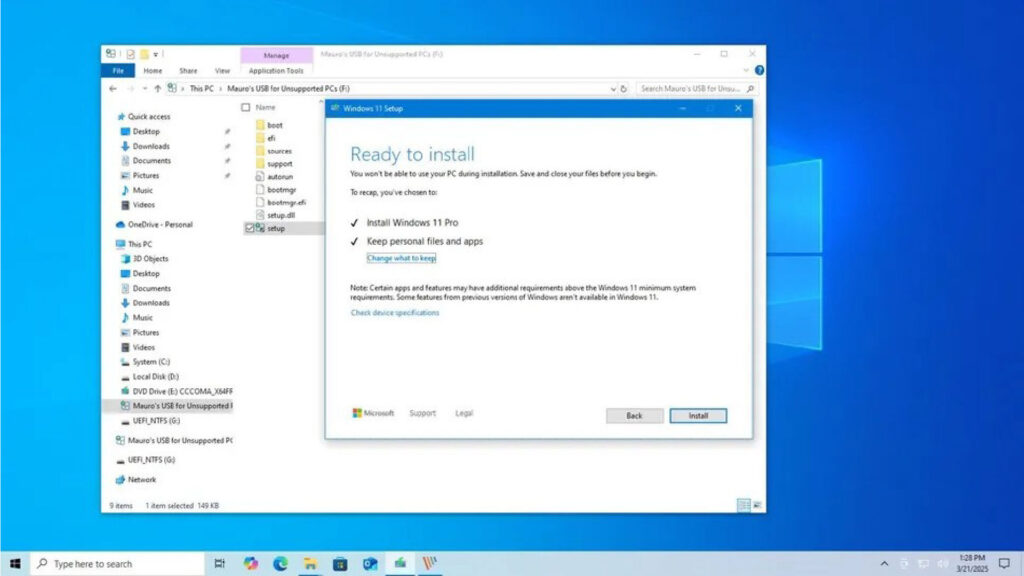
Task: Switch to the View ribbon tab
Action: pyautogui.click(x=222, y=71)
